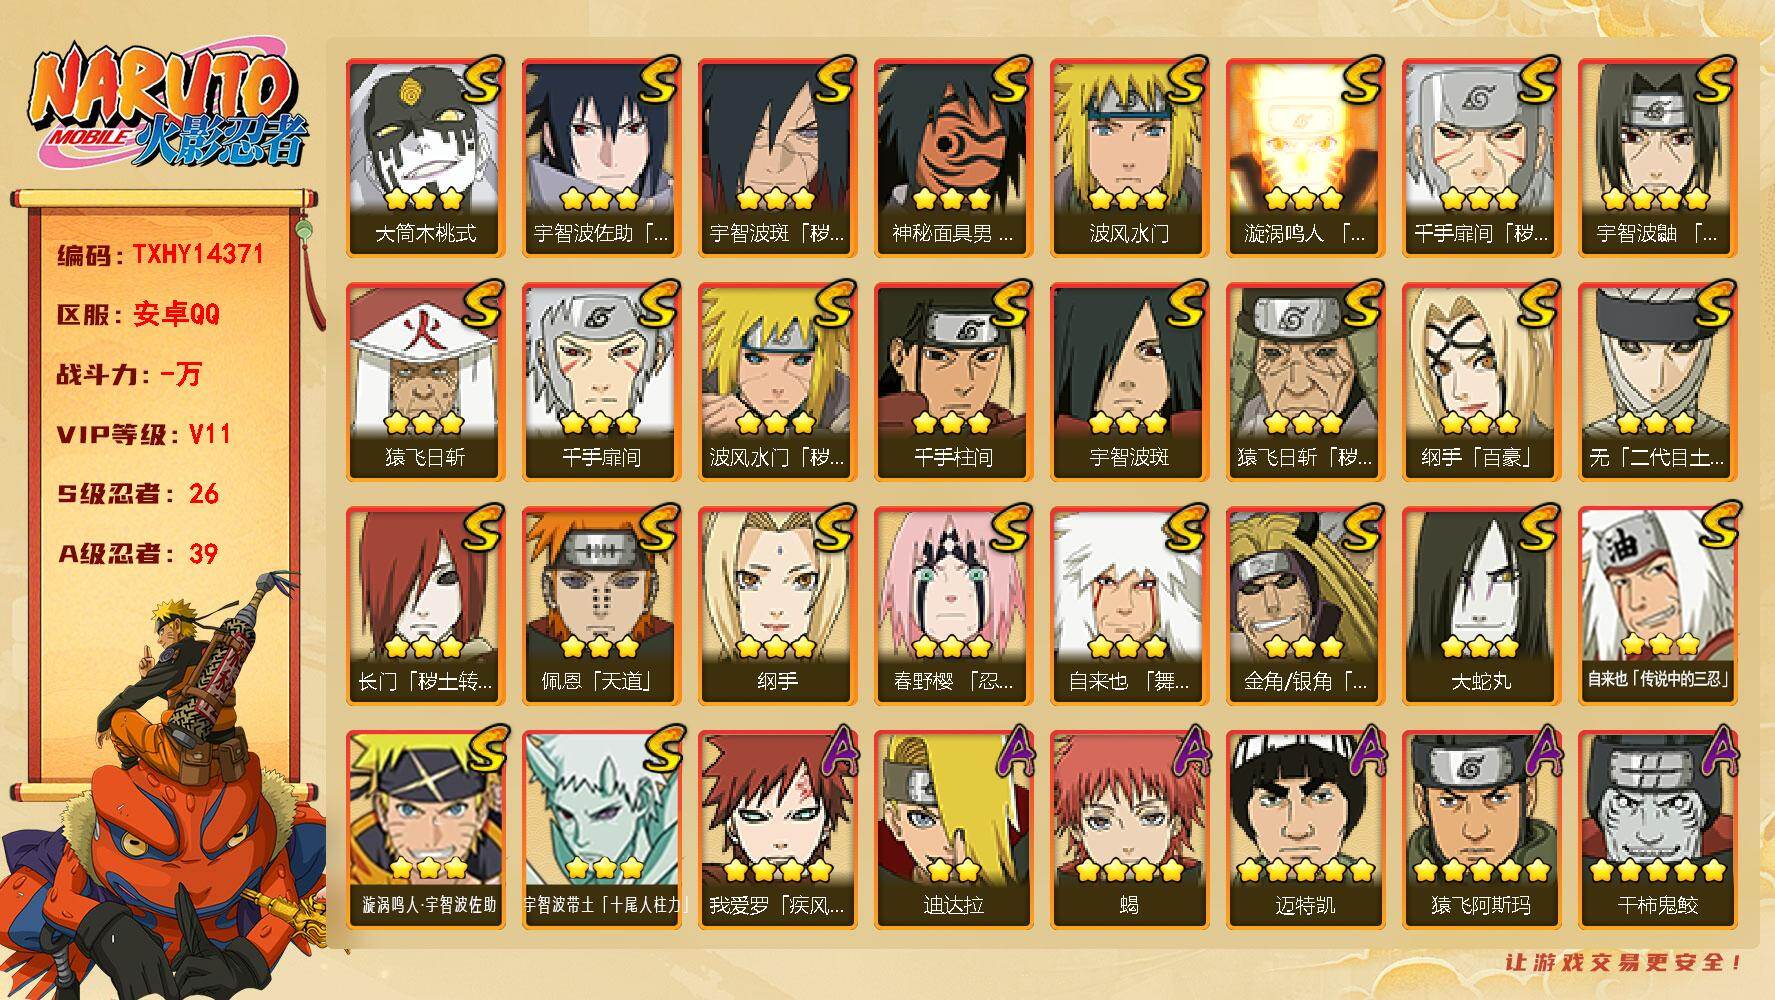Click the VIP等级 V11 label
The image size is (1775, 1000).
[144, 434]
